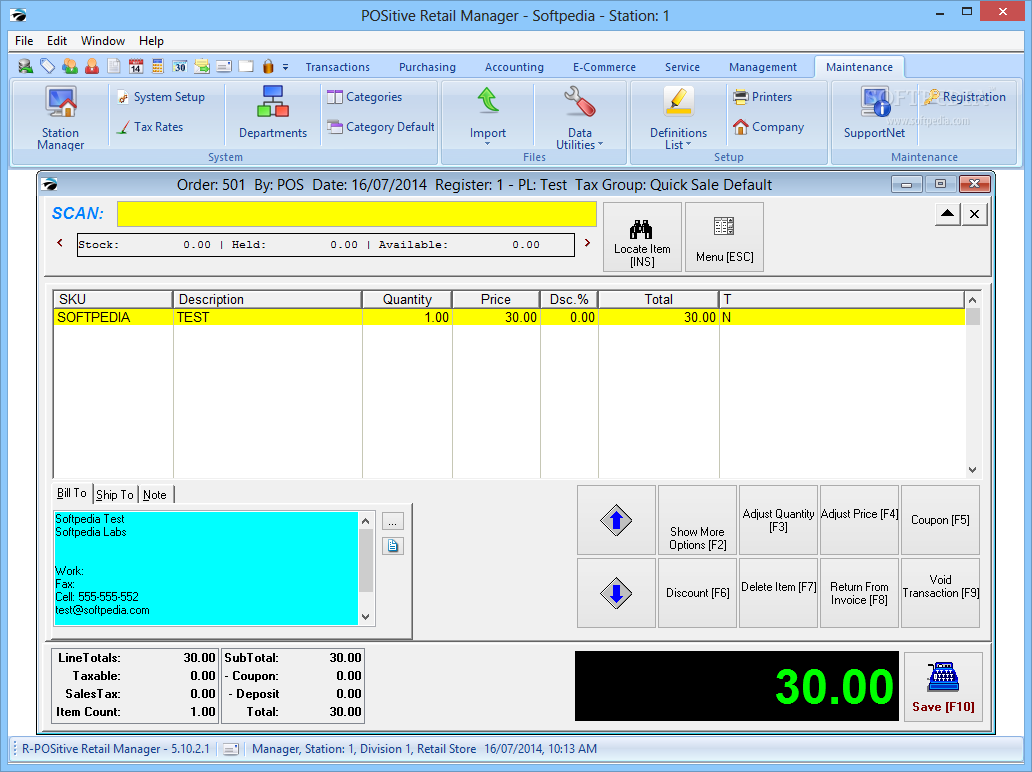The image size is (1032, 772).
Task: Click Adjust Quantity [F3]
Action: pos(778,520)
